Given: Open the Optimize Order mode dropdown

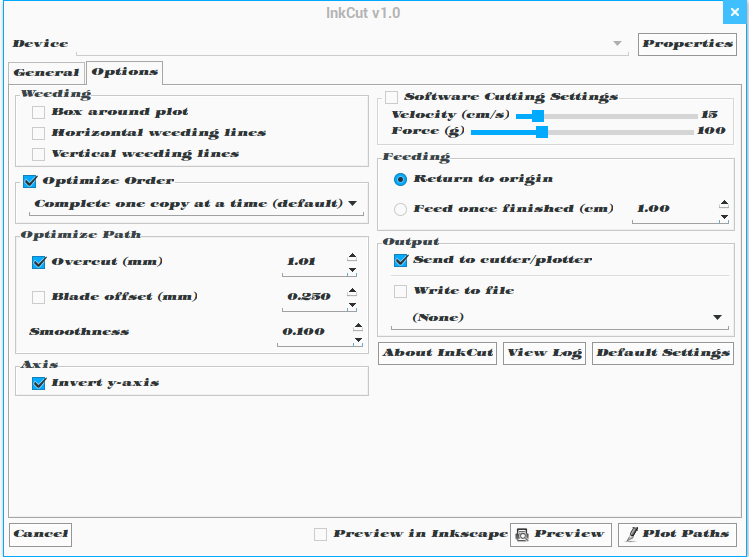Looking at the screenshot, I should click(x=196, y=204).
